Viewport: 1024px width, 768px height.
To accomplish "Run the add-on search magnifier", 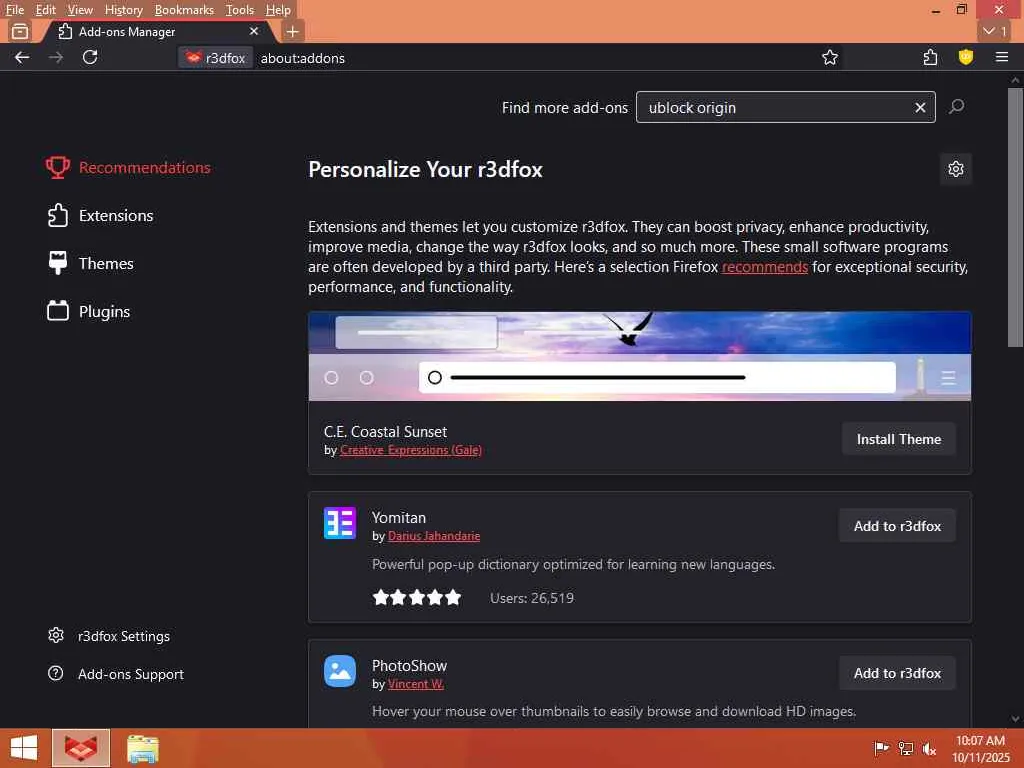I will pyautogui.click(x=957, y=106).
